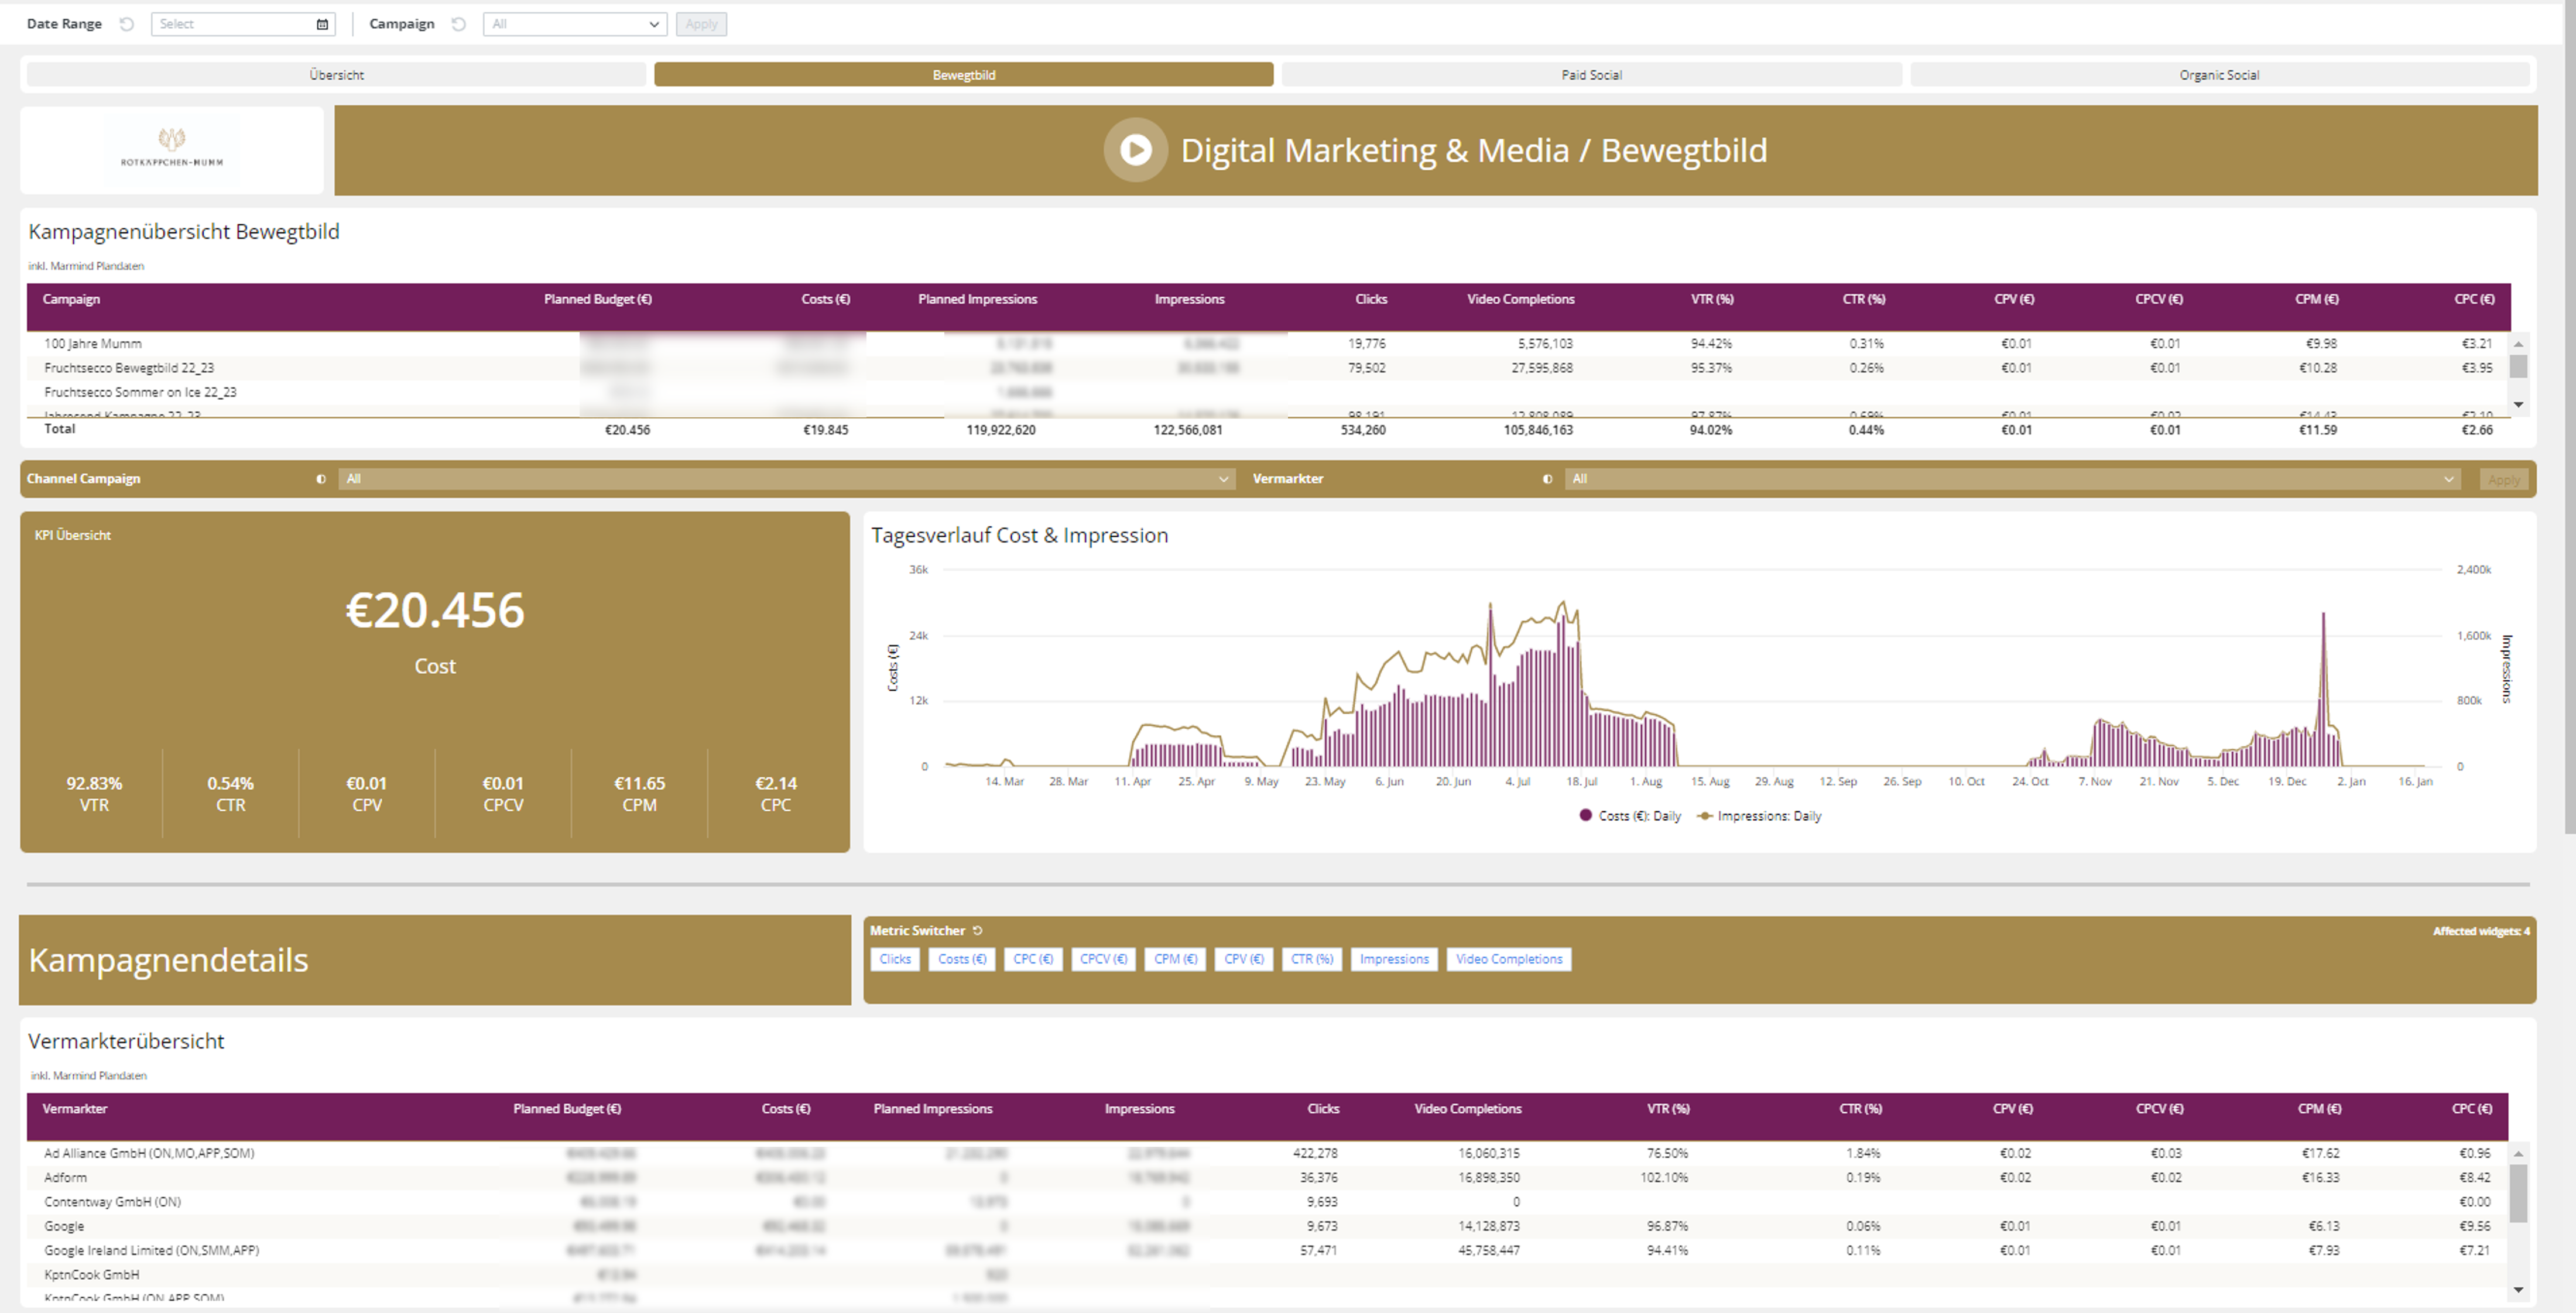Click the Vermarkter half-circle icon
This screenshot has width=2576, height=1313.
[x=1547, y=479]
